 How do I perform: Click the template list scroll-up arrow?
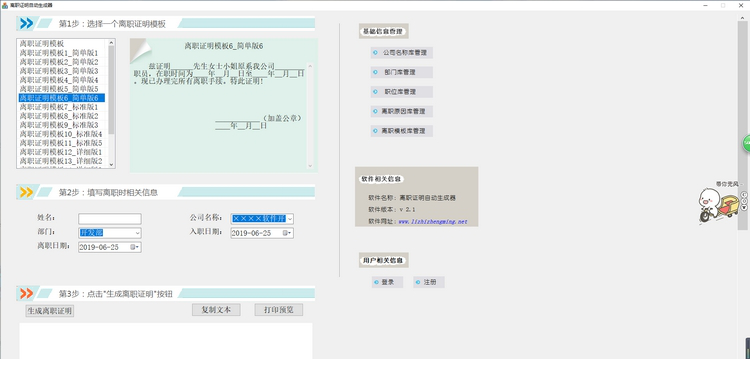point(111,42)
